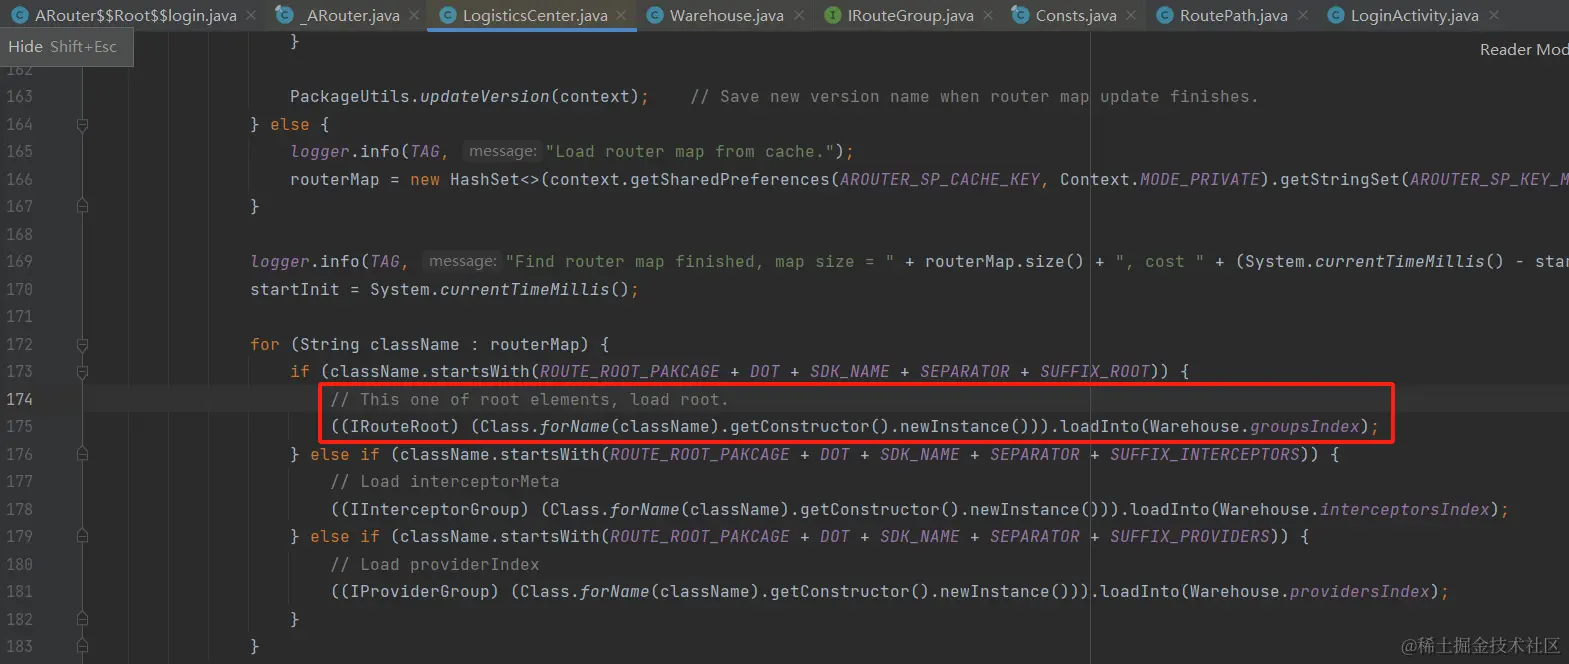1569x664 pixels.
Task: Close the Consts.java tab
Action: click(1131, 15)
